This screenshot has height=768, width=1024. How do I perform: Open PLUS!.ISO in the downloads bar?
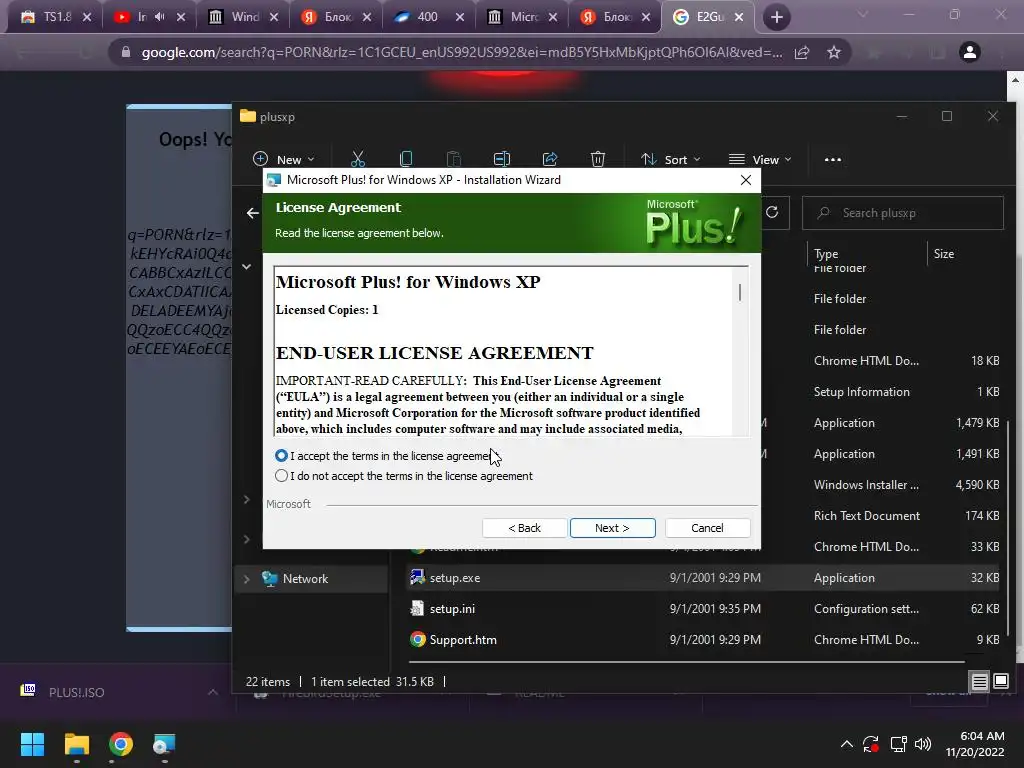[76, 692]
